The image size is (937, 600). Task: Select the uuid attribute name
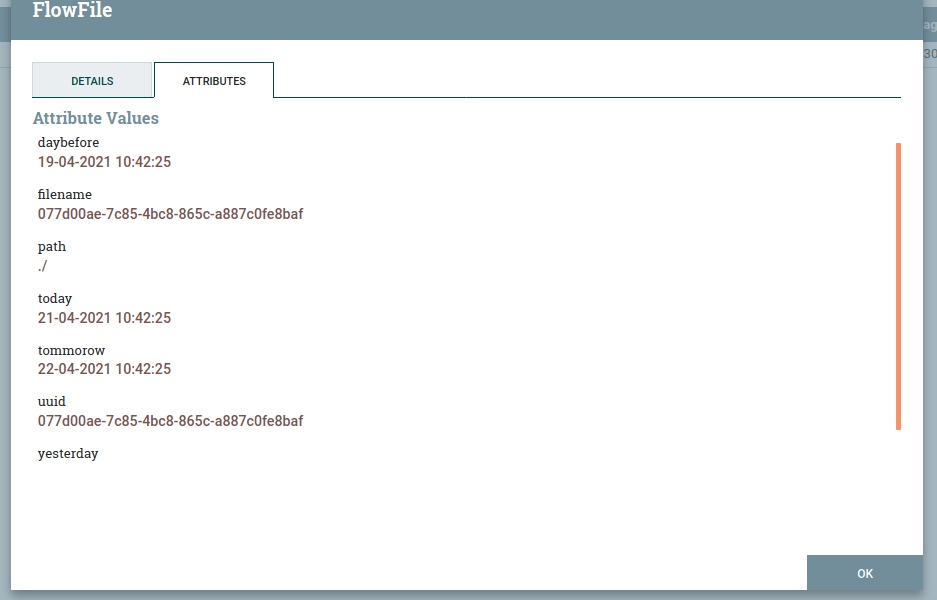[51, 402]
